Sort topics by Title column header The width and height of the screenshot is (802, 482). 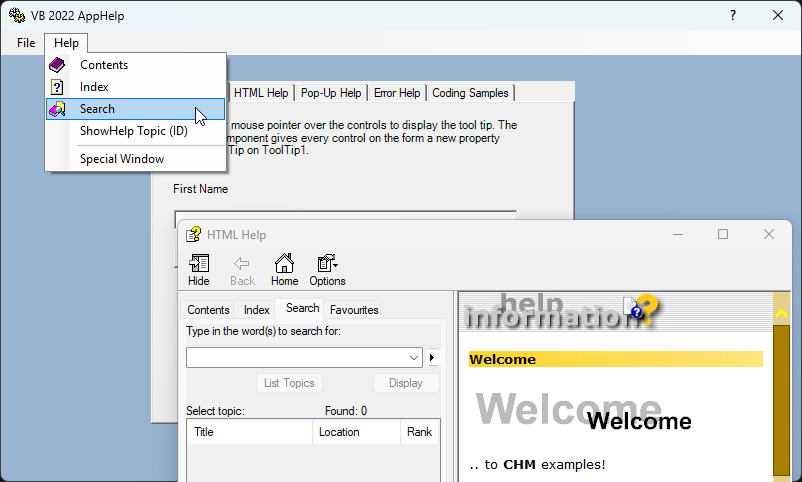[250, 432]
